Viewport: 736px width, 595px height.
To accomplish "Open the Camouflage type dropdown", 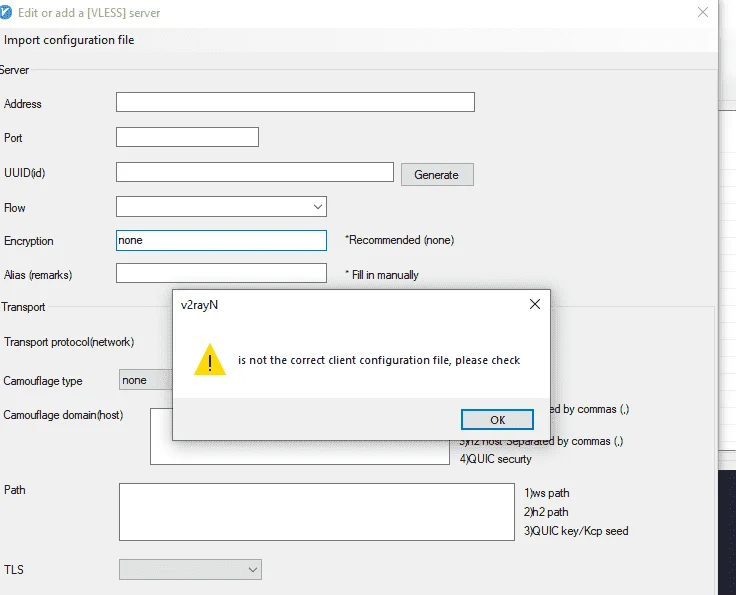I will (146, 380).
